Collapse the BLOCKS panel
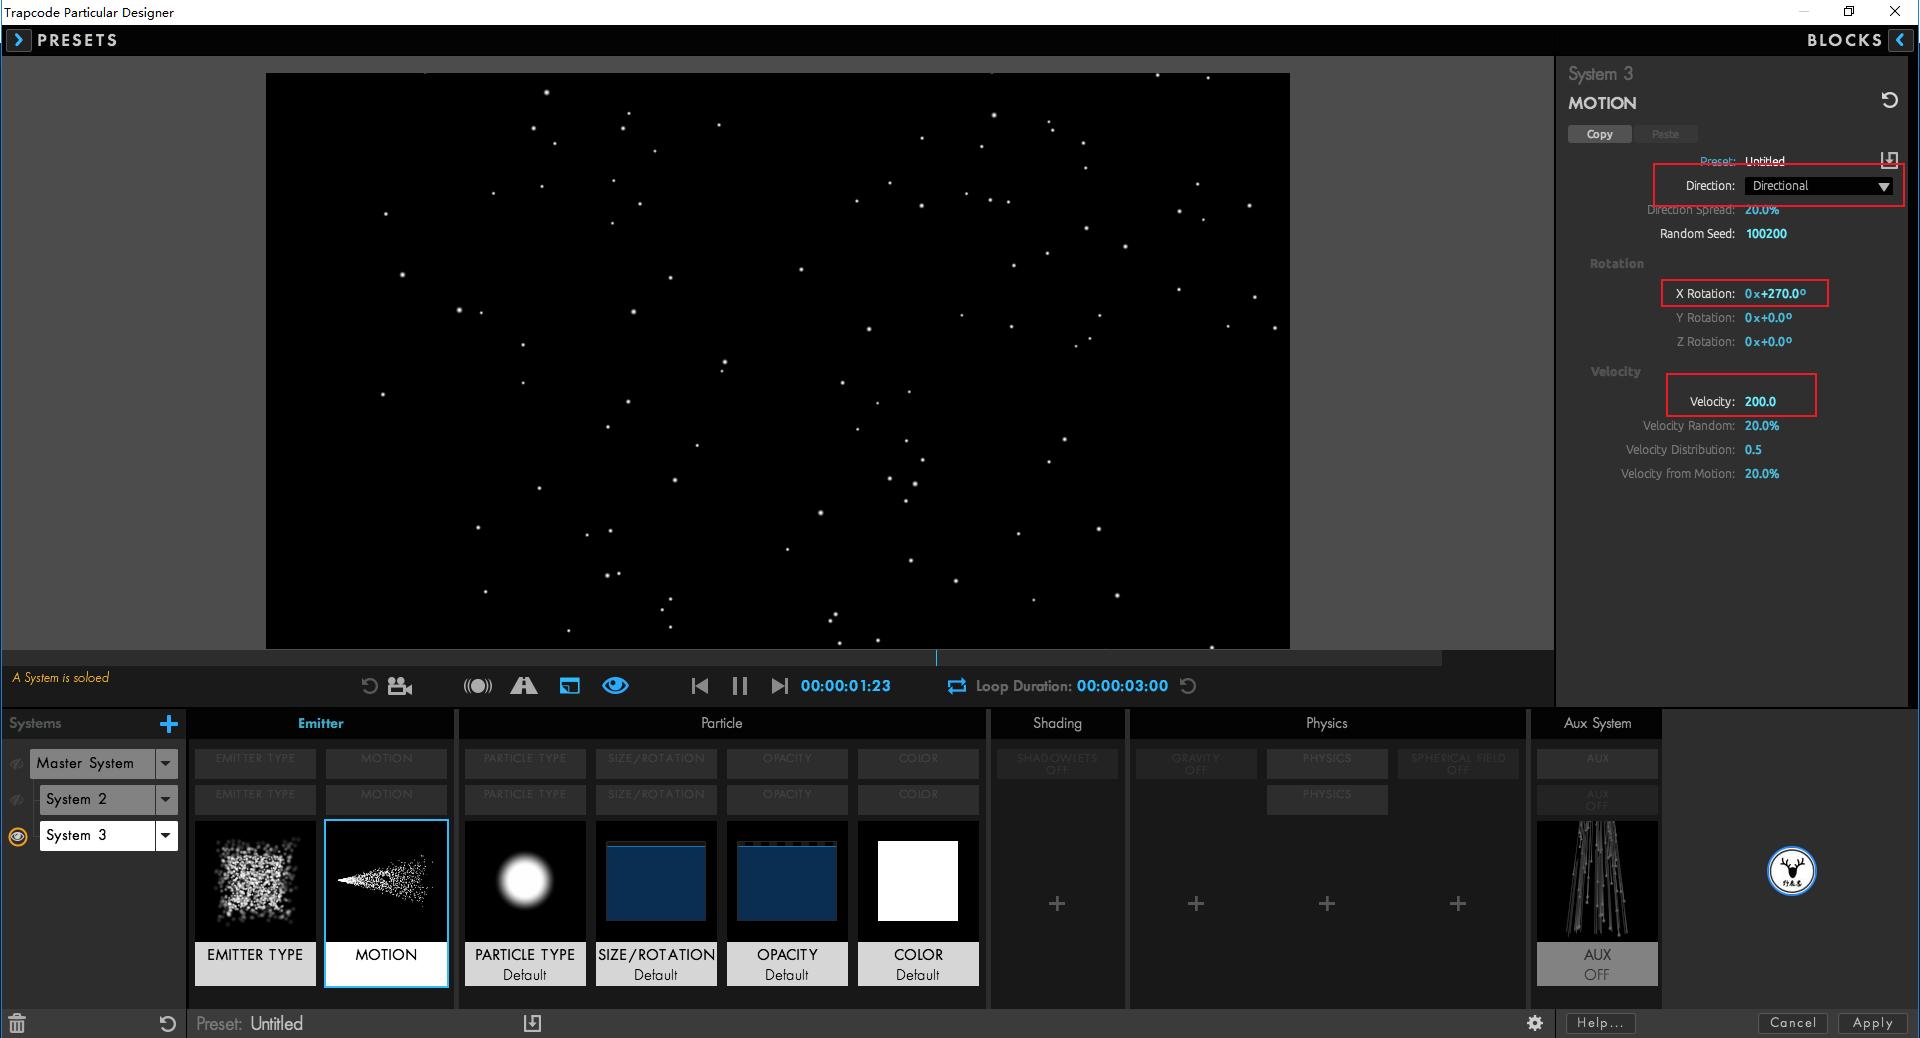Screen dimensions: 1920x1038 pos(1900,40)
